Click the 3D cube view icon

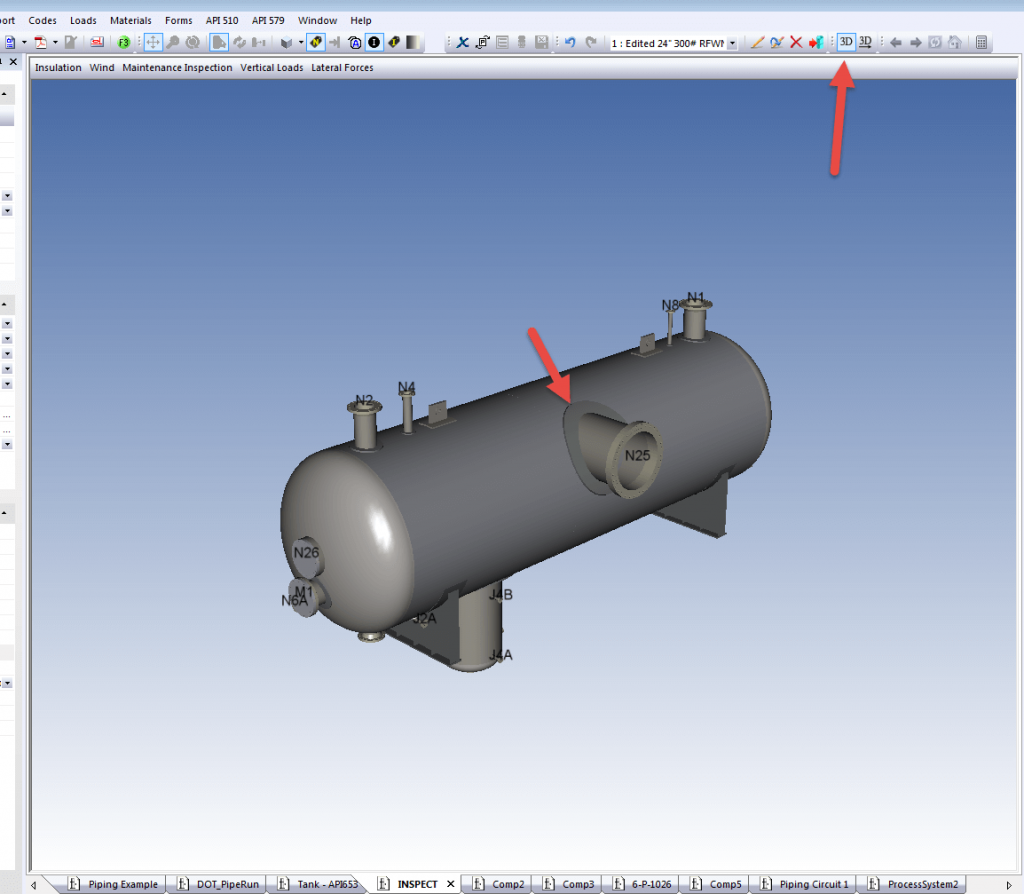[x=287, y=43]
